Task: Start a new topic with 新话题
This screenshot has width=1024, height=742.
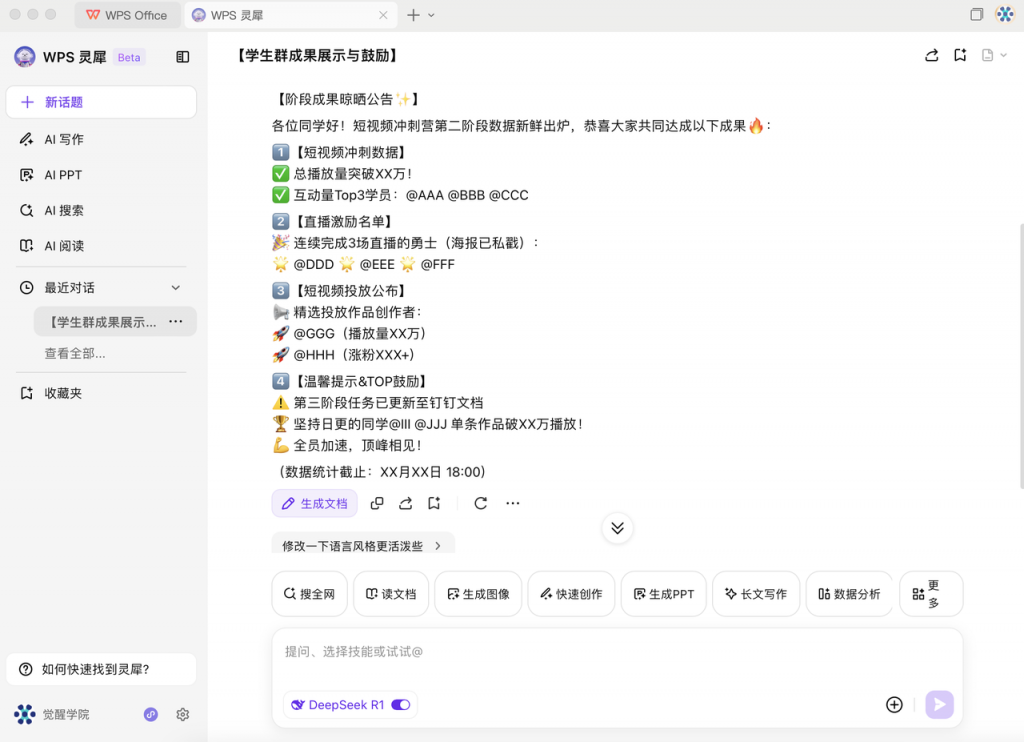Action: point(101,102)
